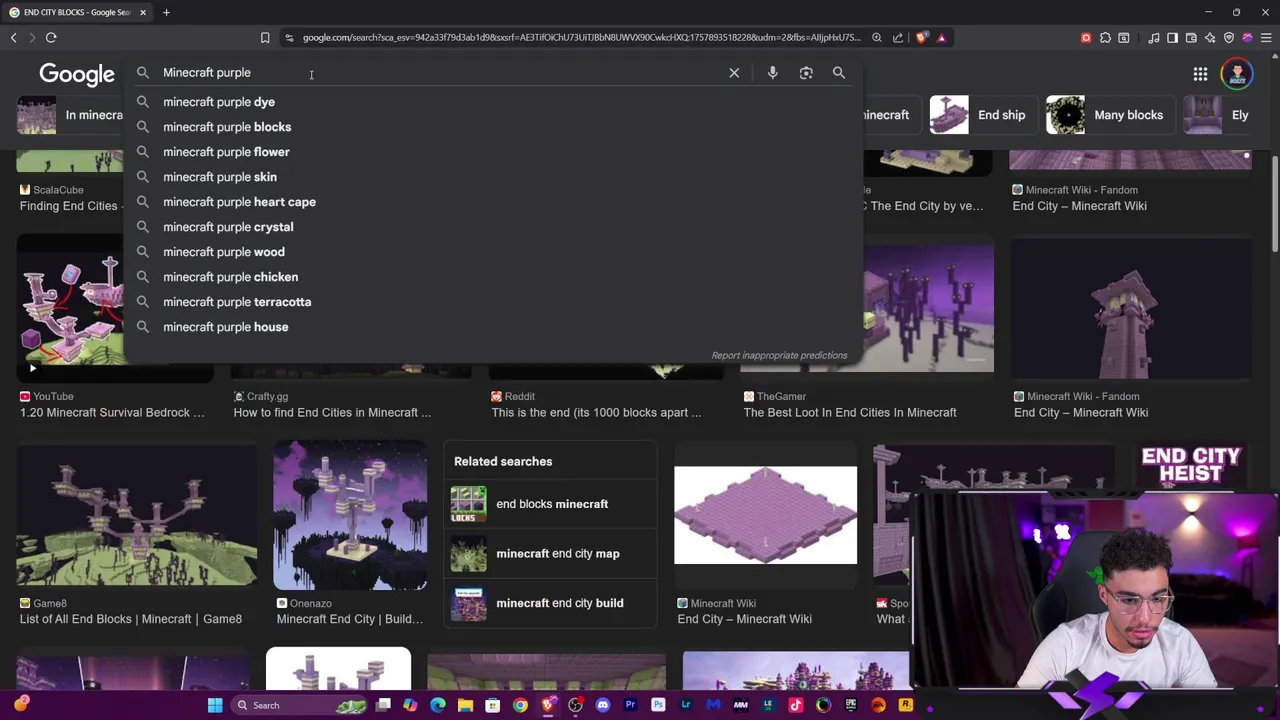
Task: Open the red recorder extension
Action: click(x=1086, y=38)
